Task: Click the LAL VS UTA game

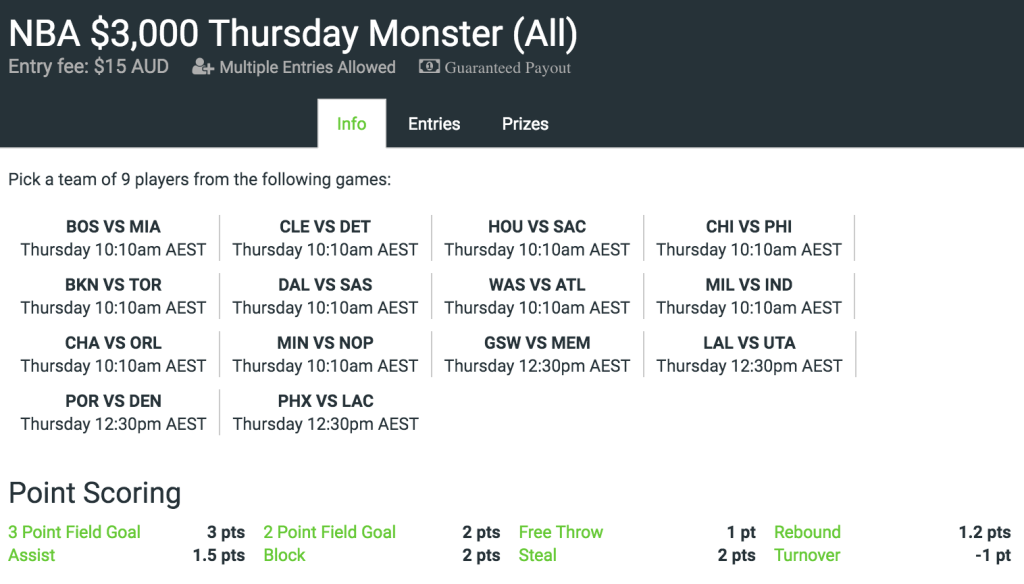Action: pos(749,354)
